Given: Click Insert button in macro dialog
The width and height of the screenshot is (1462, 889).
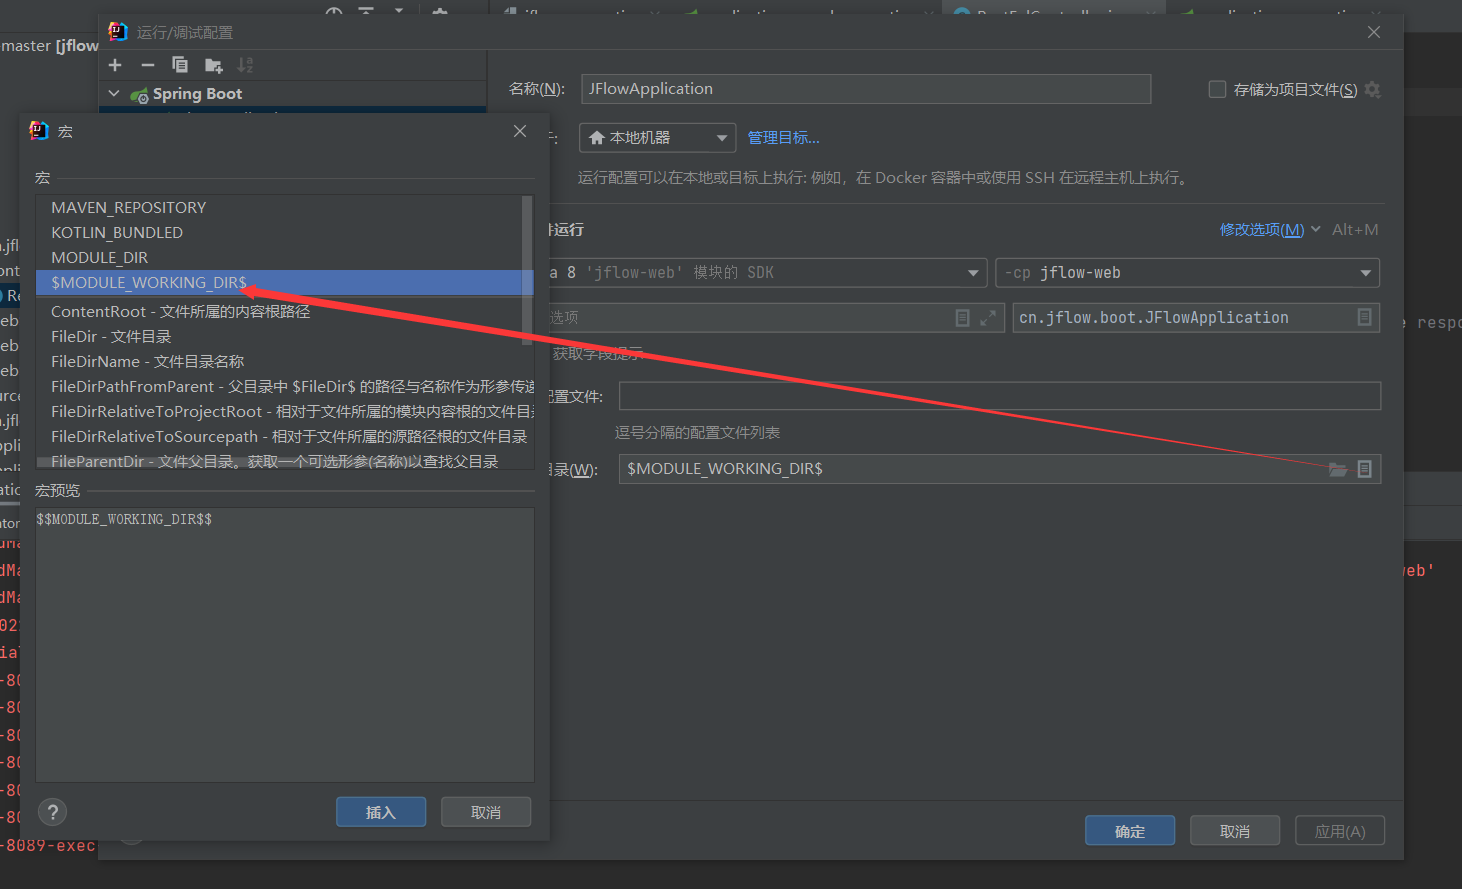Looking at the screenshot, I should (381, 812).
